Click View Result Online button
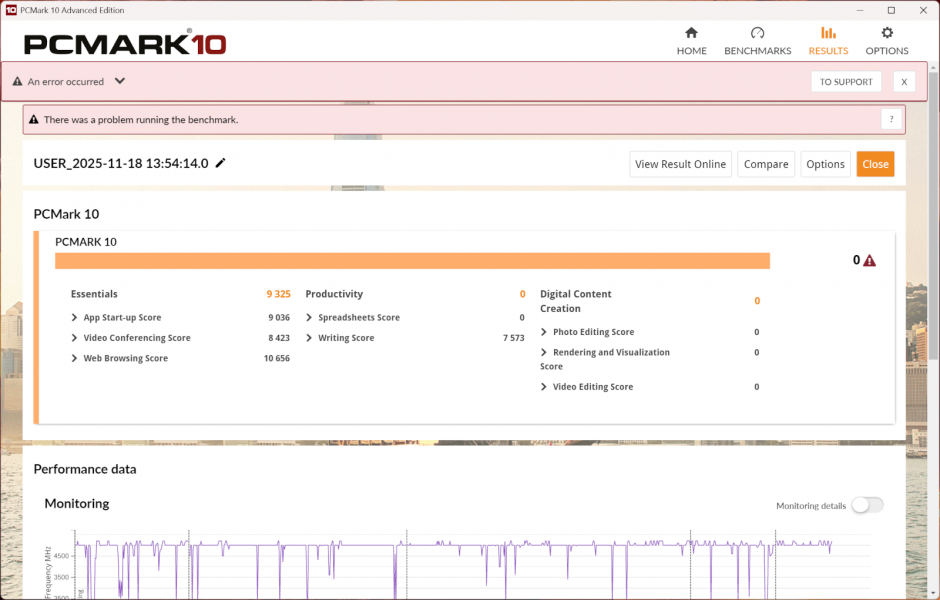The width and height of the screenshot is (940, 600). pos(680,164)
